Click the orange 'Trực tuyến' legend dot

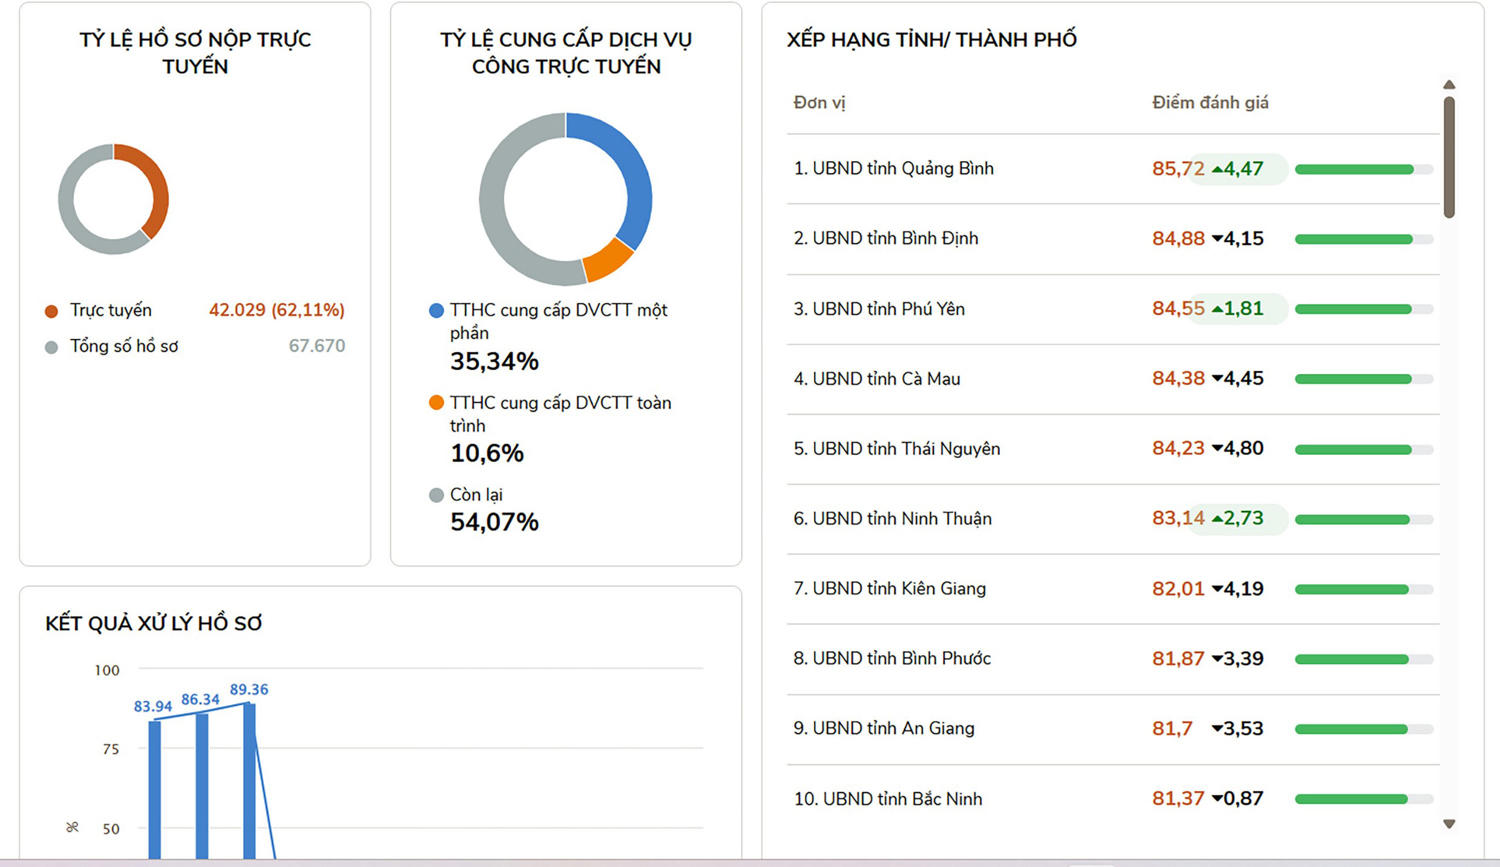pyautogui.click(x=51, y=311)
